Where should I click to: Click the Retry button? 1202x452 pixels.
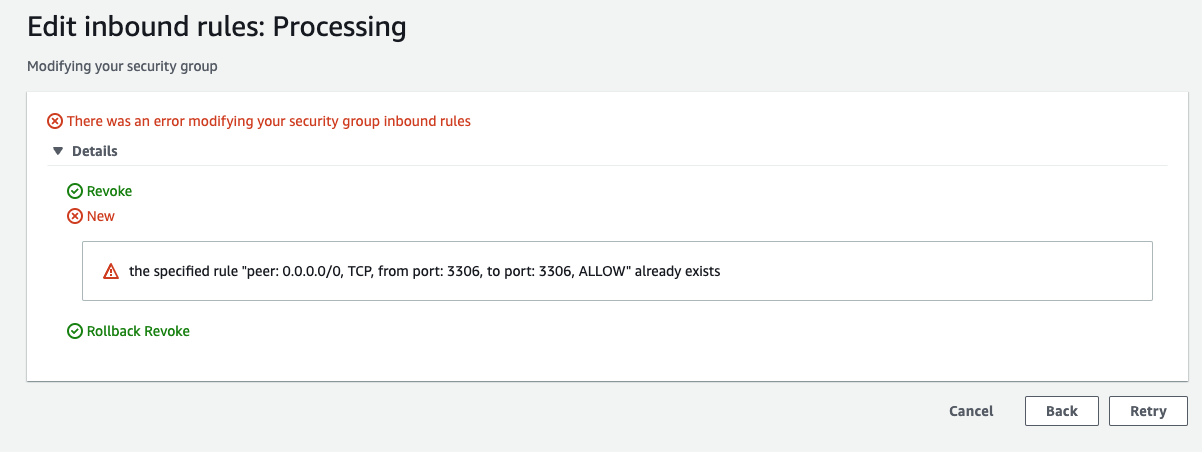coord(1148,411)
